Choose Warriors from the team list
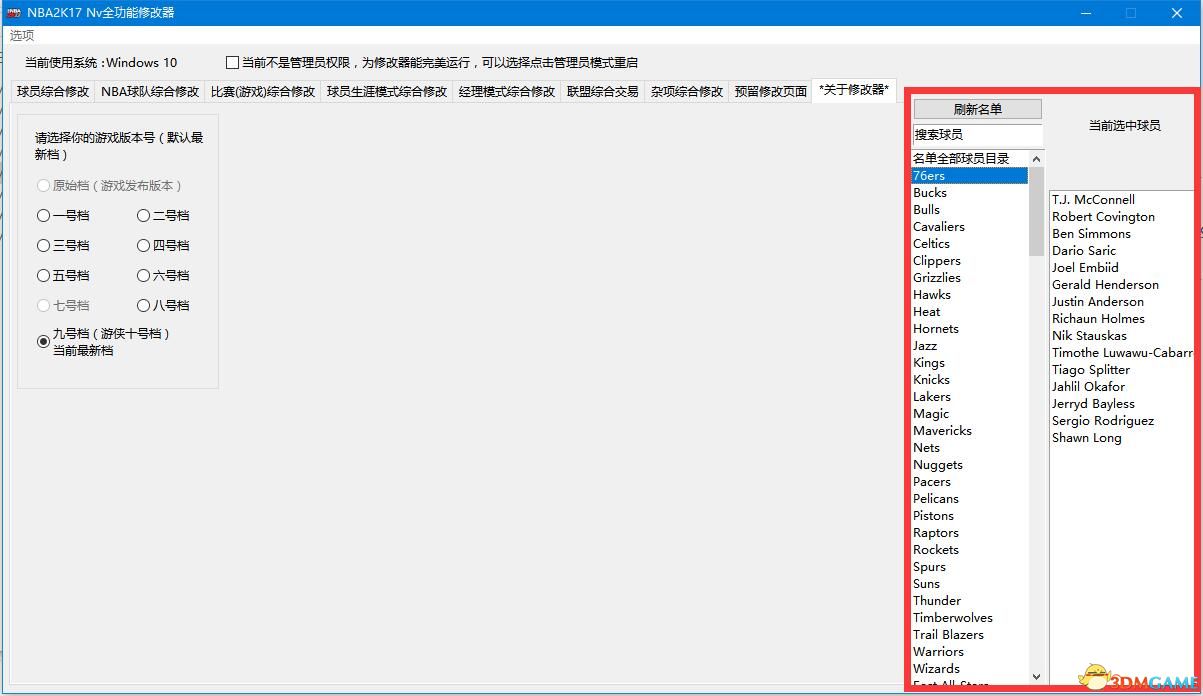 969,652
